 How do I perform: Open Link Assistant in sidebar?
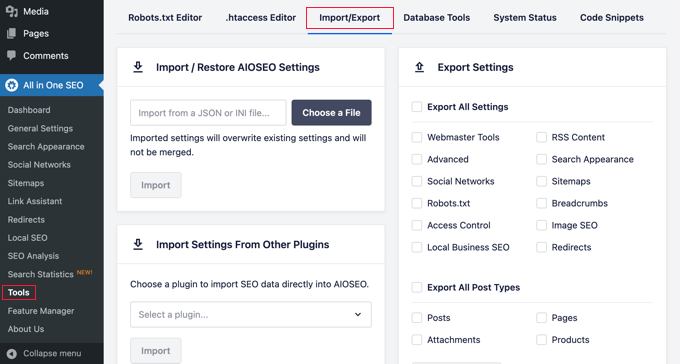pyautogui.click(x=35, y=201)
